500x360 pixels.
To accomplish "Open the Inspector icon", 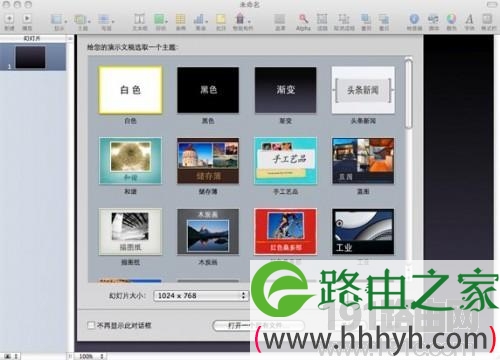I will (x=414, y=19).
